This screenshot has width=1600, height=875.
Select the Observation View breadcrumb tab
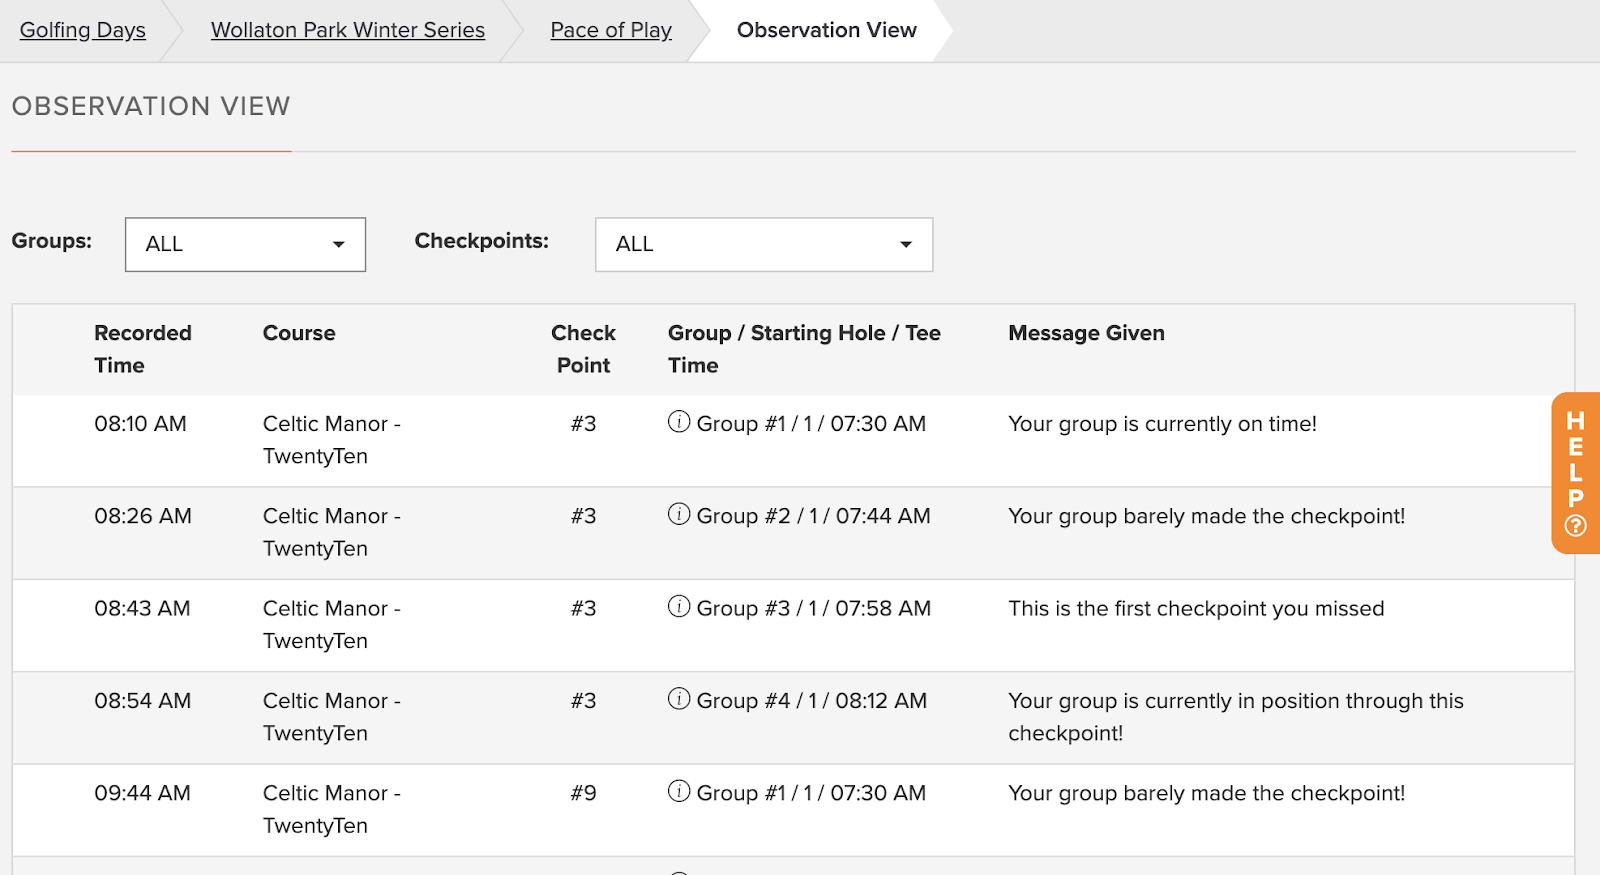point(827,30)
